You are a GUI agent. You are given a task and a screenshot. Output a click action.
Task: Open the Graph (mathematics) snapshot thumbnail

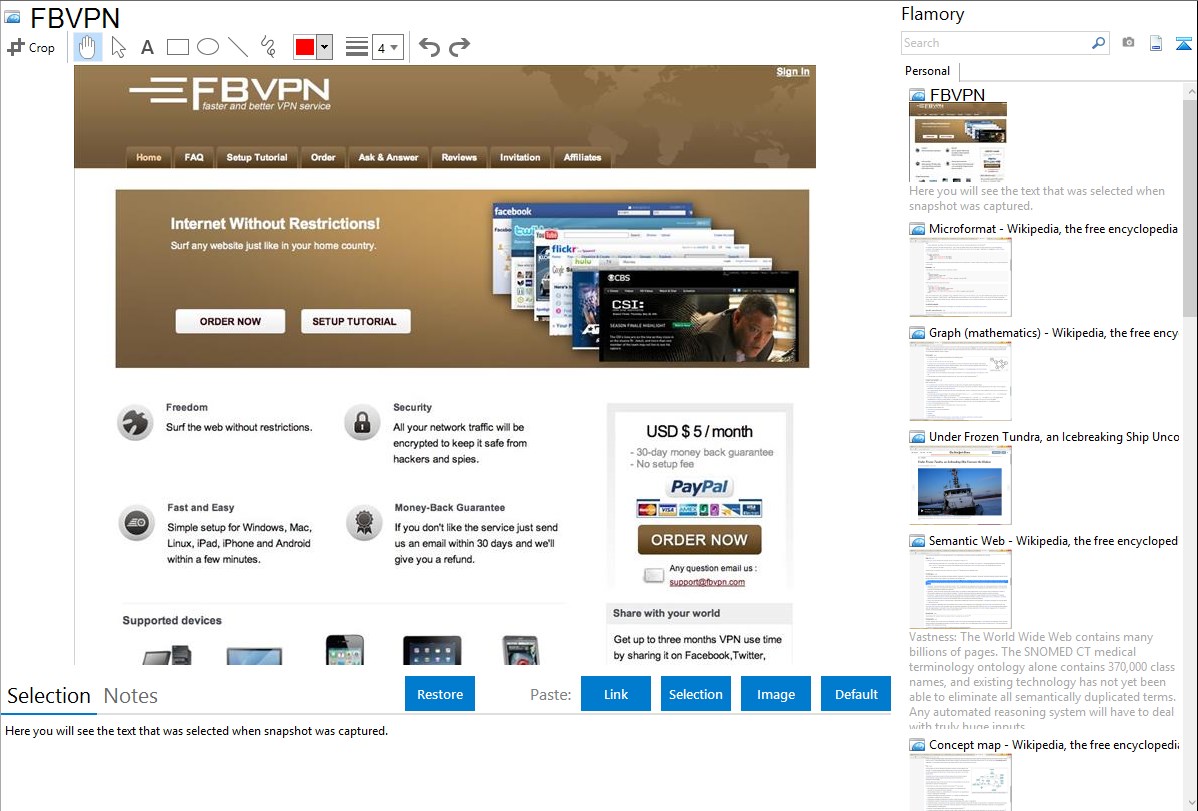(x=960, y=381)
